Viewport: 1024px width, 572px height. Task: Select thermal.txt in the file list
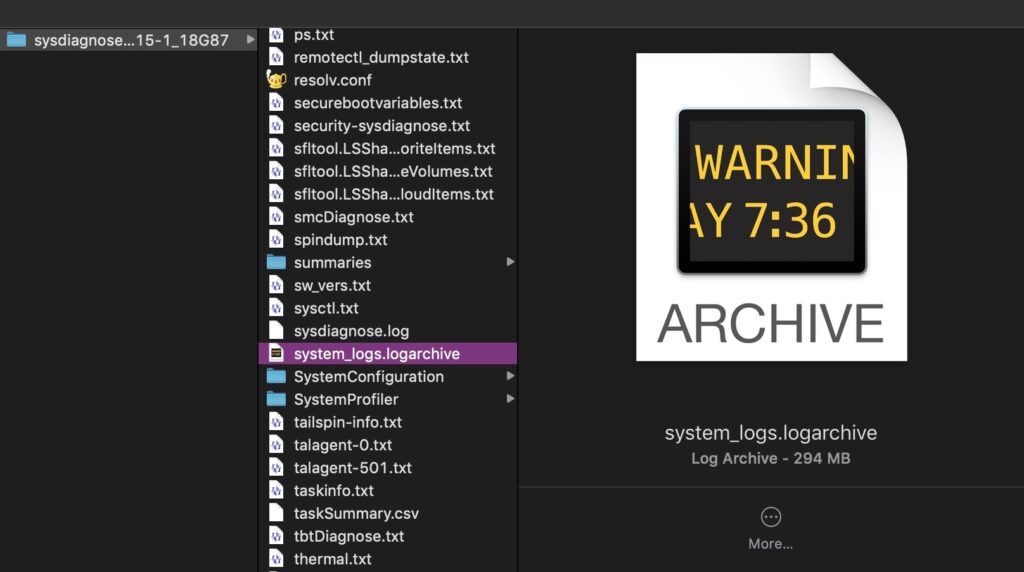point(332,559)
